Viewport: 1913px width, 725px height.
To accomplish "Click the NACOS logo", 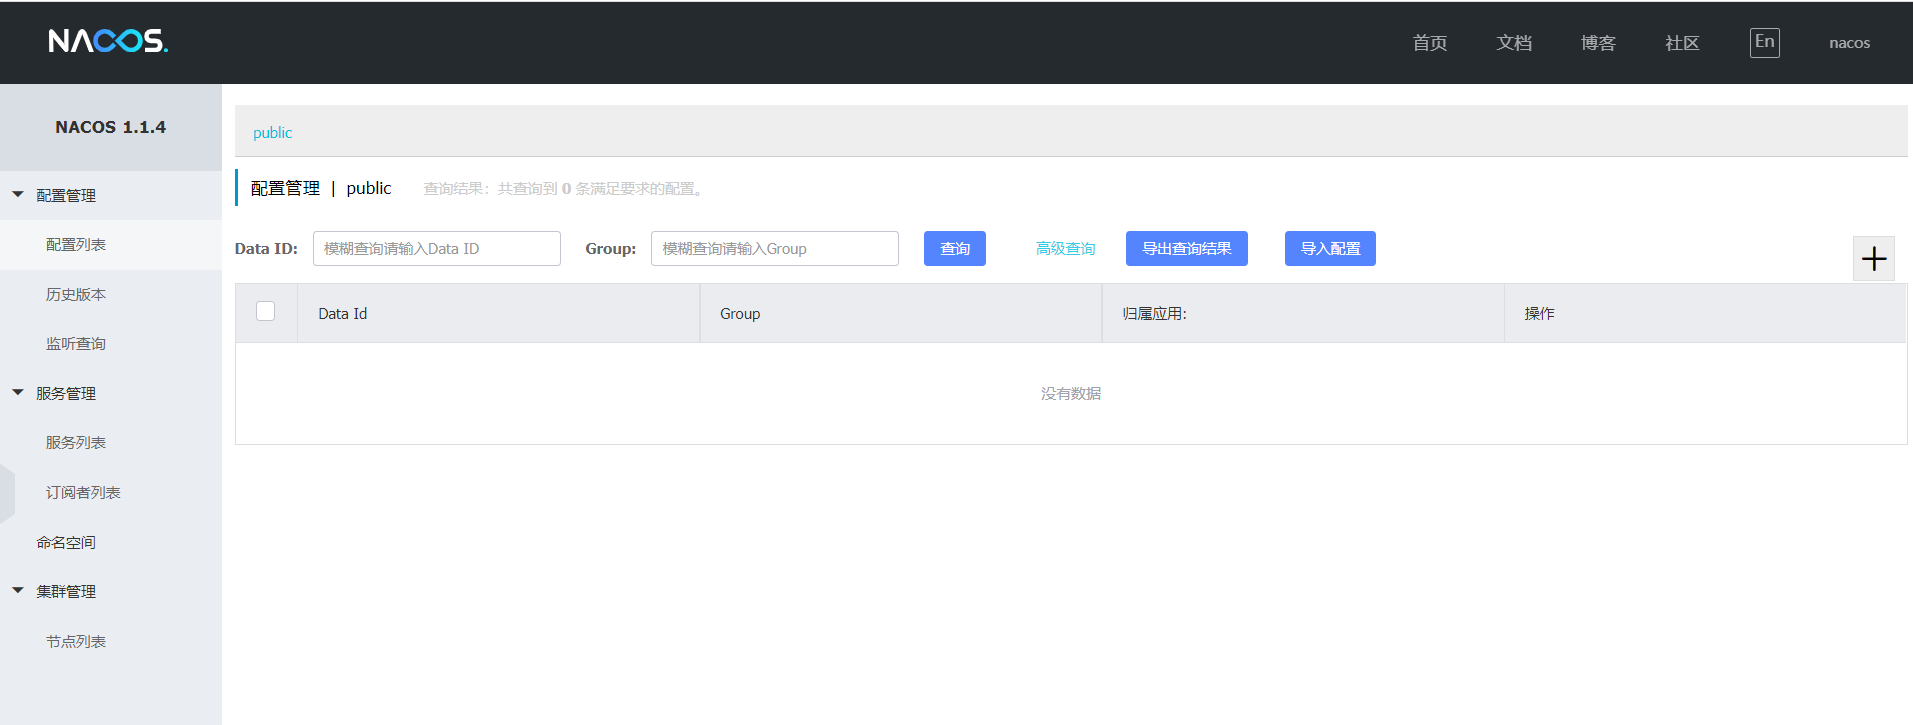I will [x=108, y=41].
